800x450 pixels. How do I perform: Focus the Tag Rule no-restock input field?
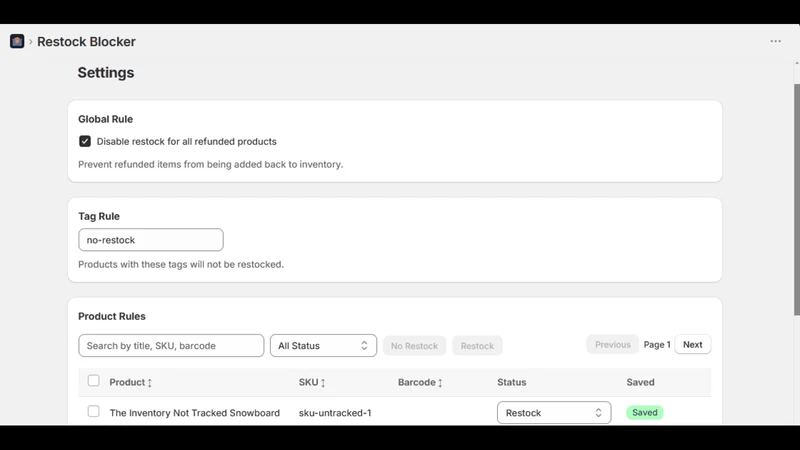coord(151,240)
